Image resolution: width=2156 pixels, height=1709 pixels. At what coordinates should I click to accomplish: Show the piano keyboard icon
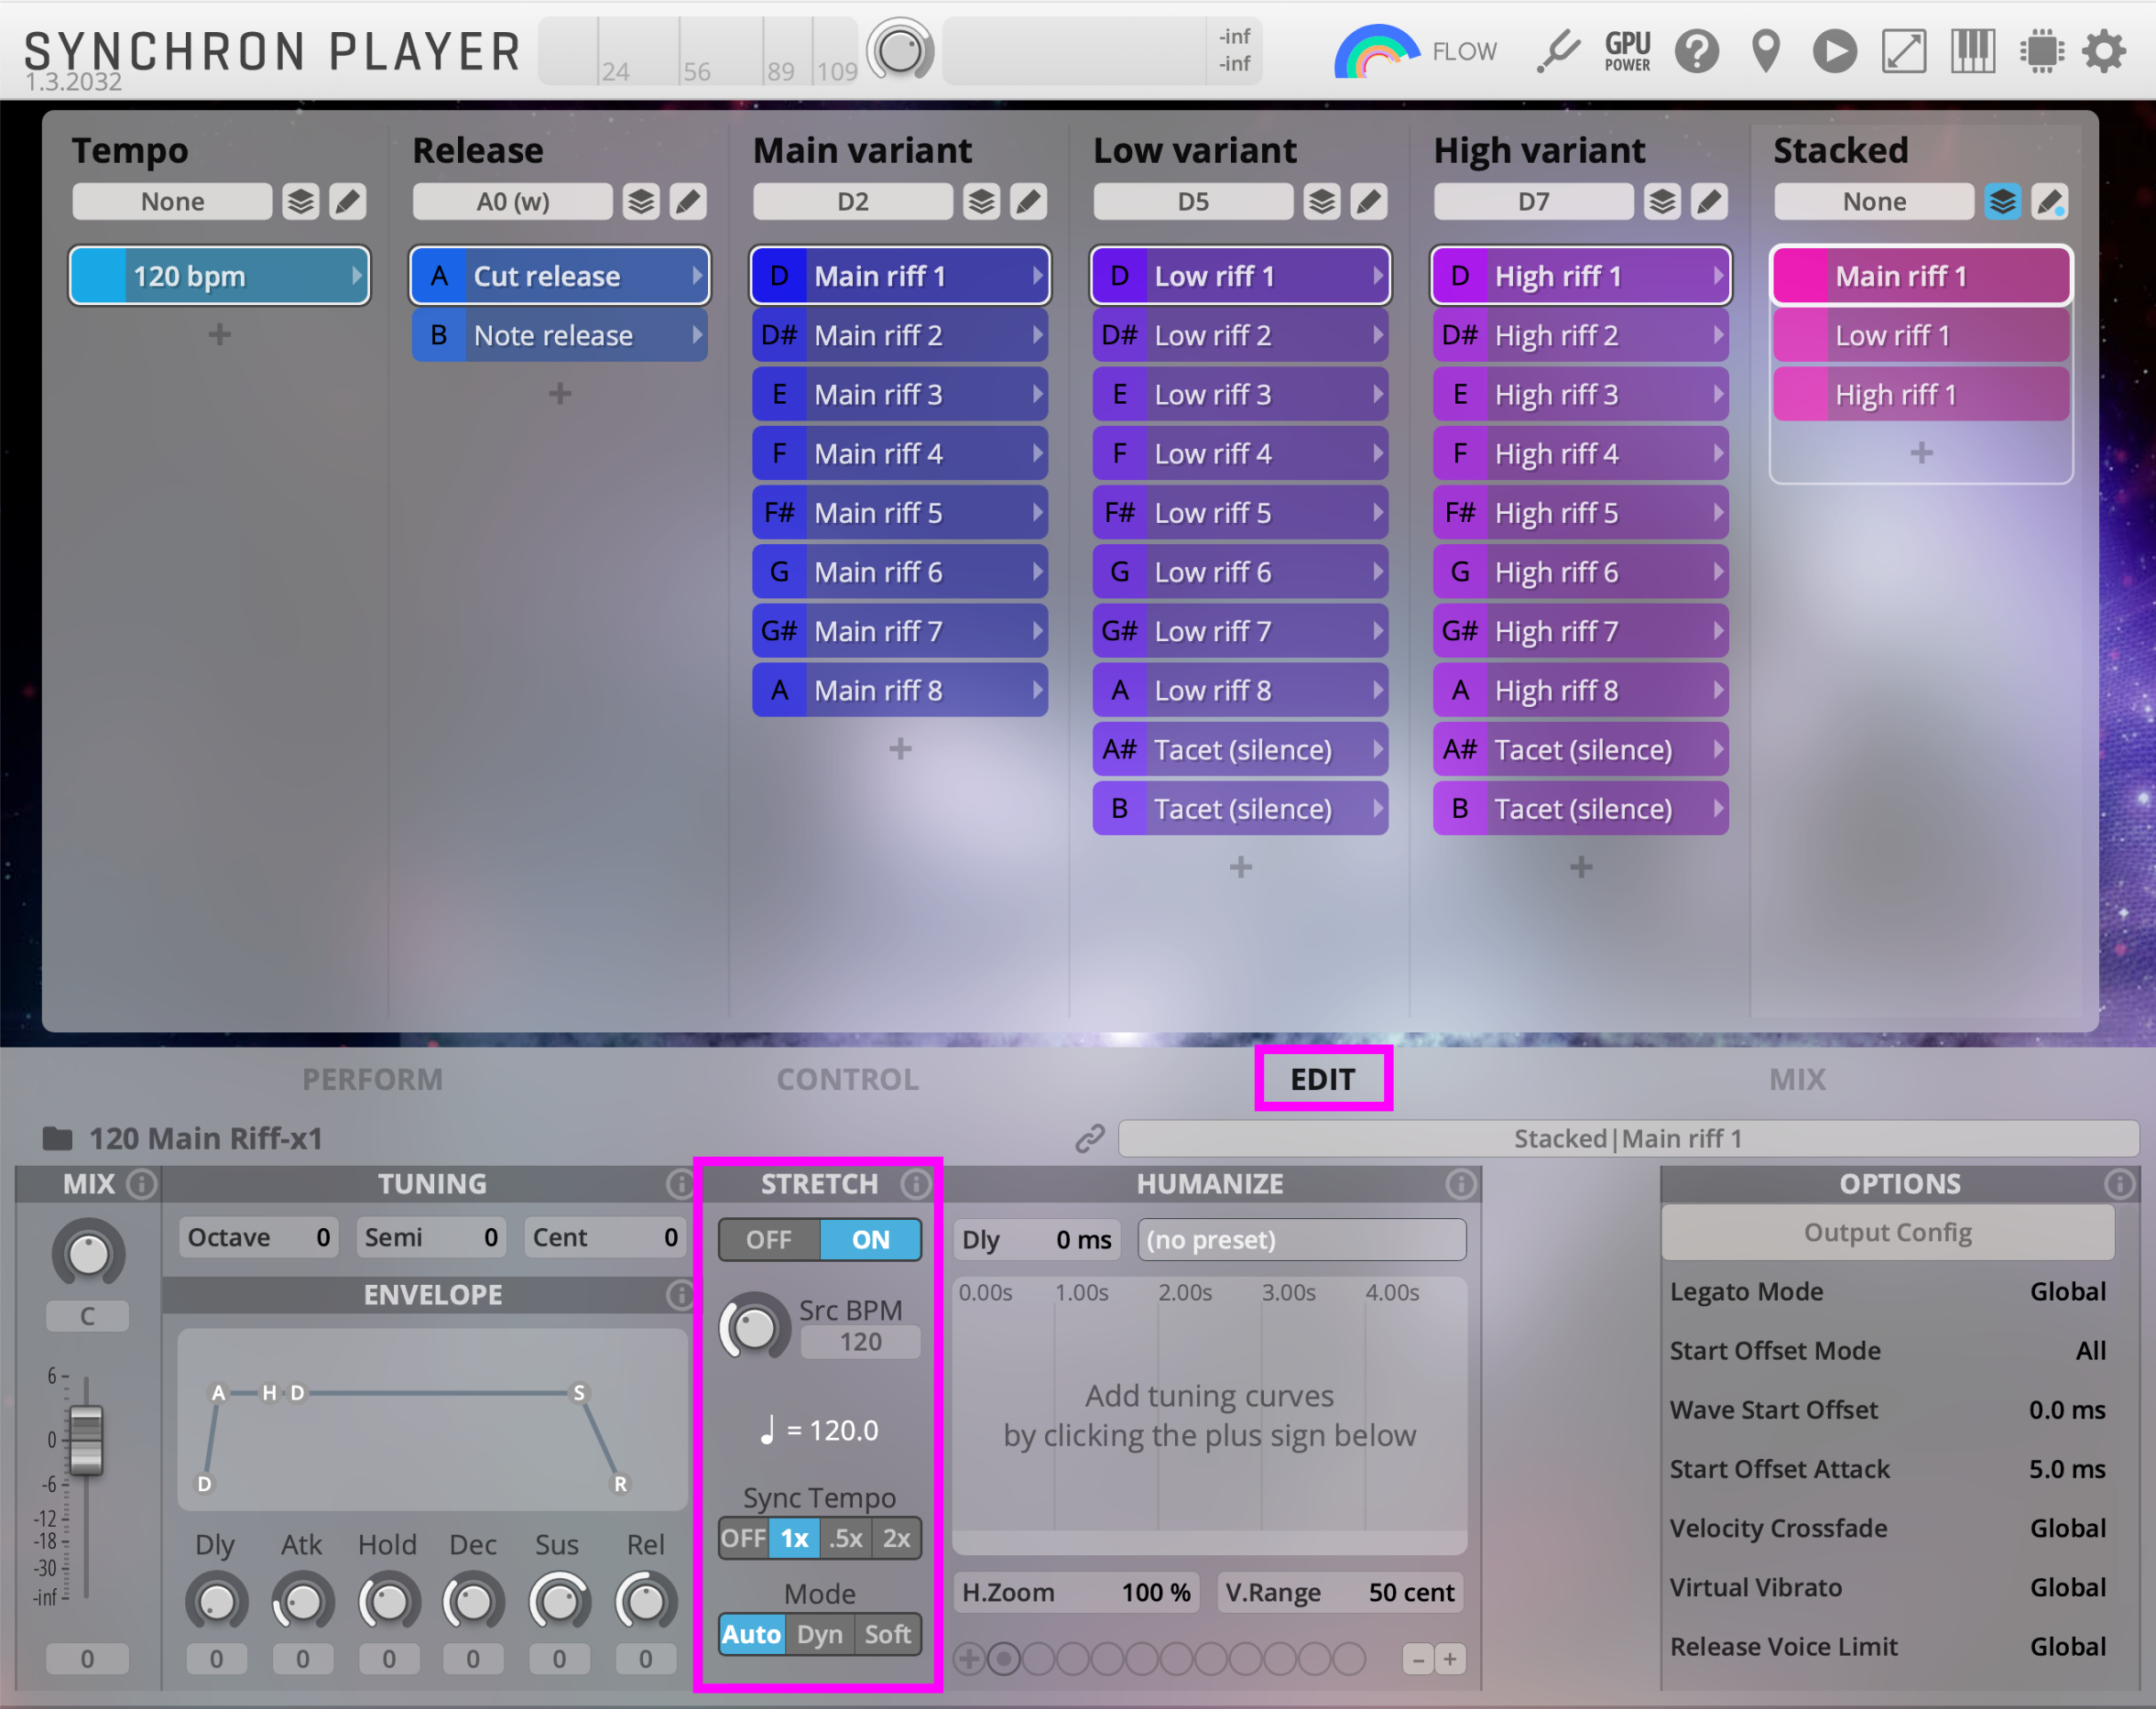[1972, 51]
